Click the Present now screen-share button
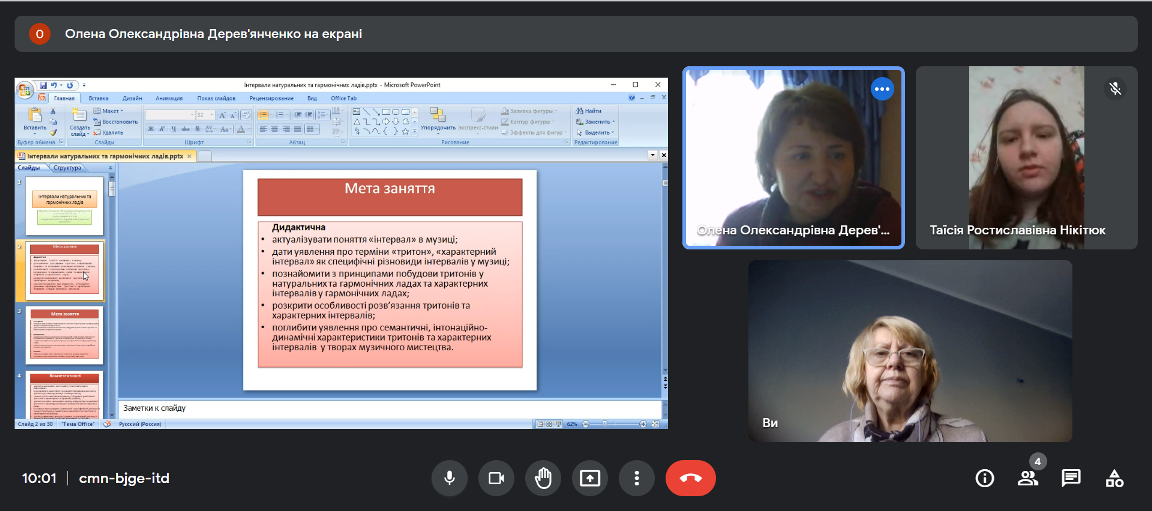Image resolution: width=1152 pixels, height=511 pixels. pos(590,478)
